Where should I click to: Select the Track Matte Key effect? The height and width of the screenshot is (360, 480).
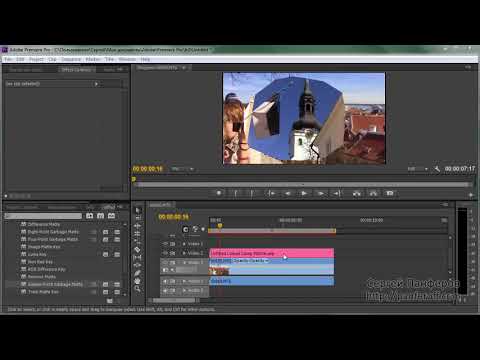(43, 292)
